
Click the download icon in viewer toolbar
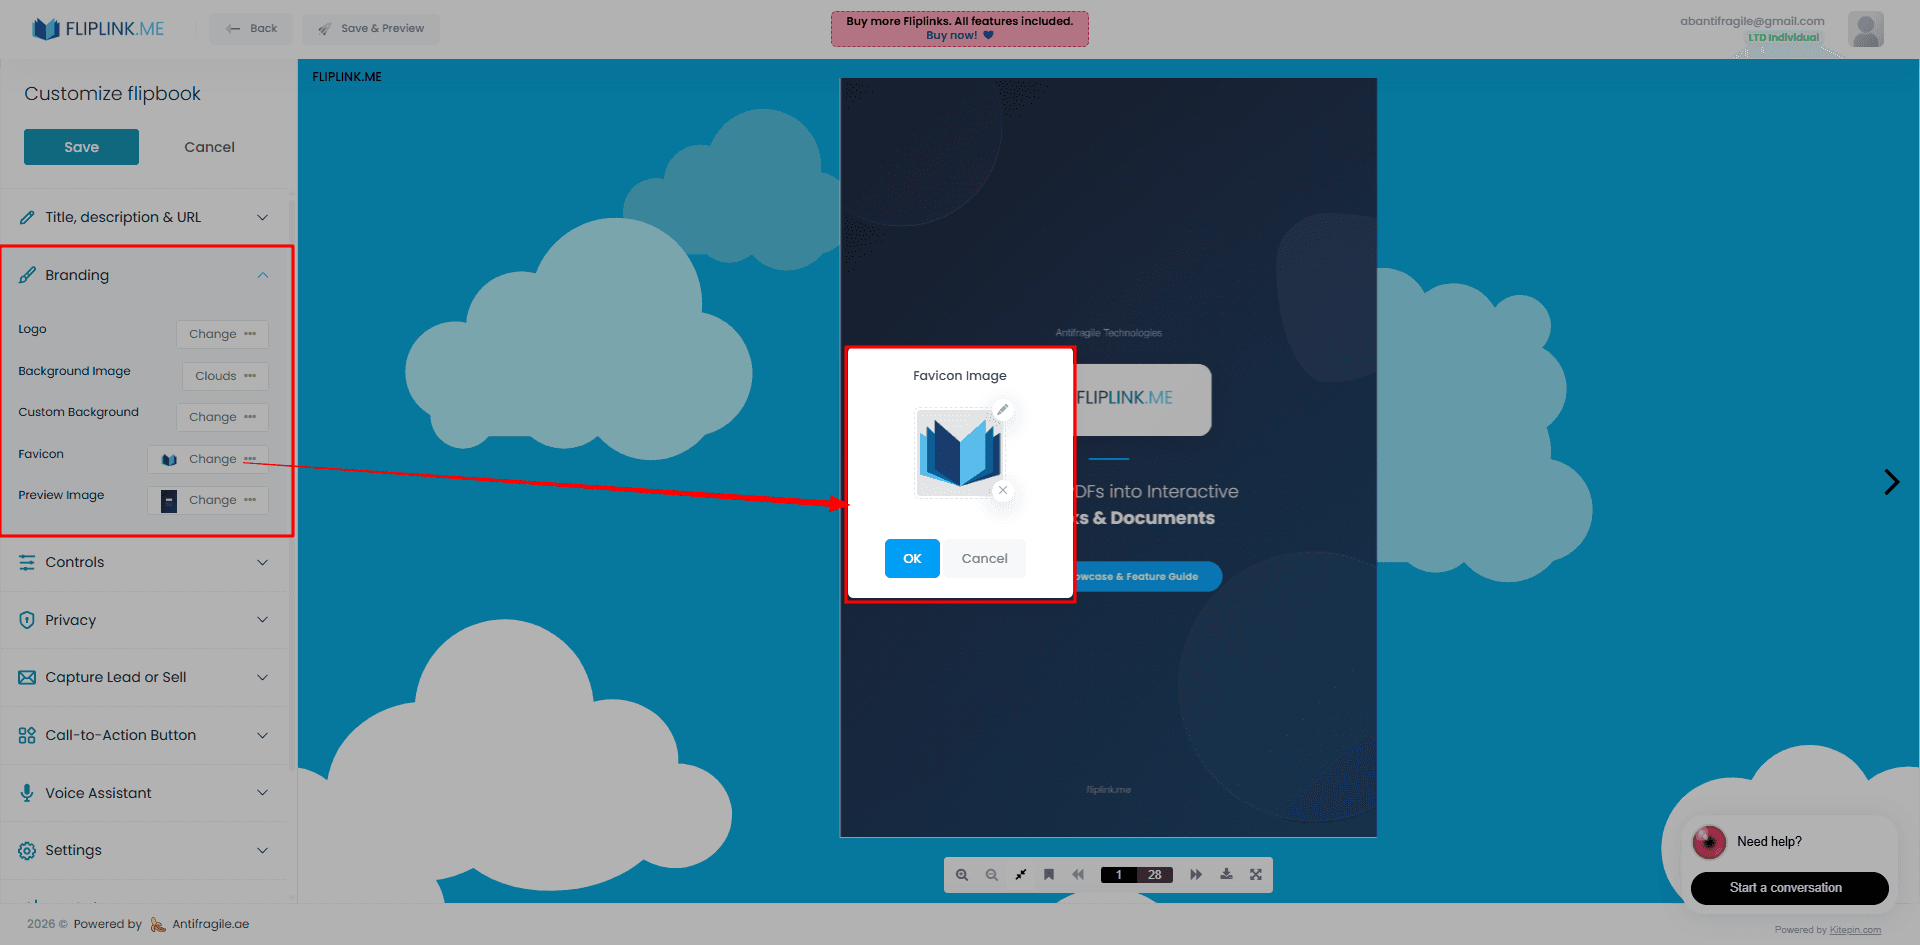1226,875
